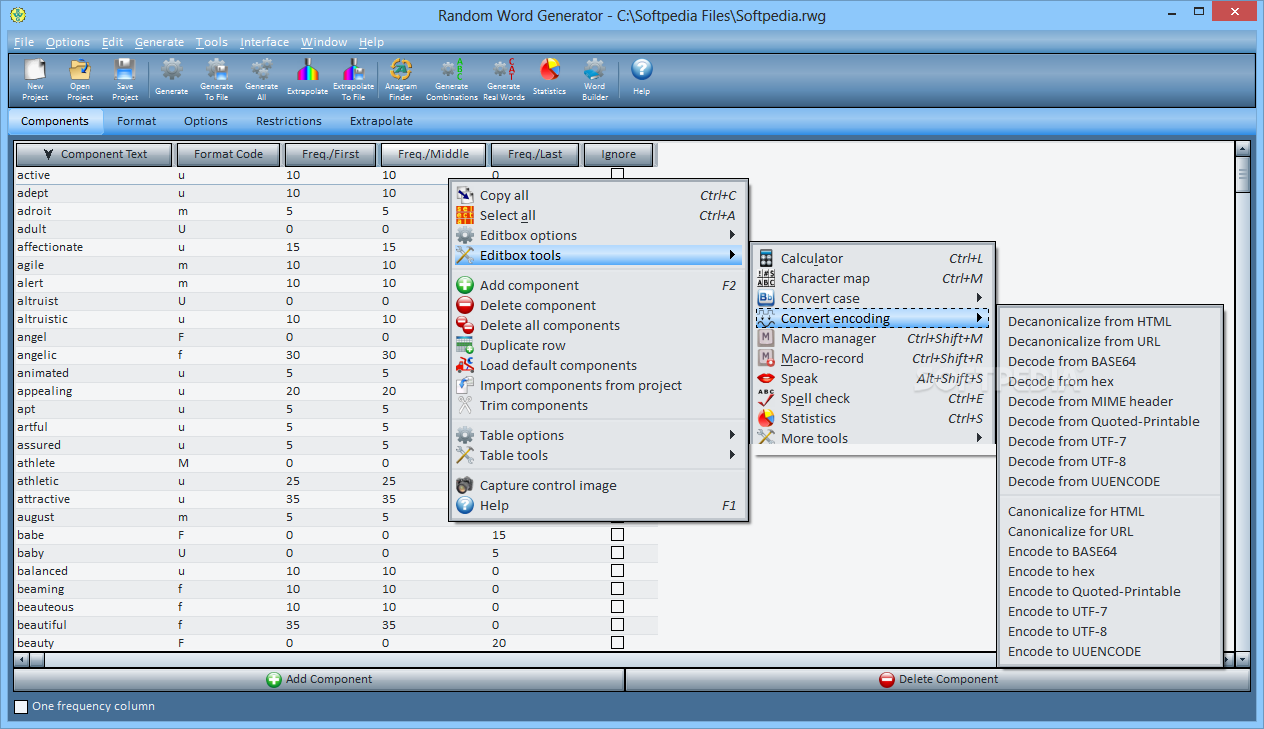Toggle the One frequency column checkbox

(21, 707)
